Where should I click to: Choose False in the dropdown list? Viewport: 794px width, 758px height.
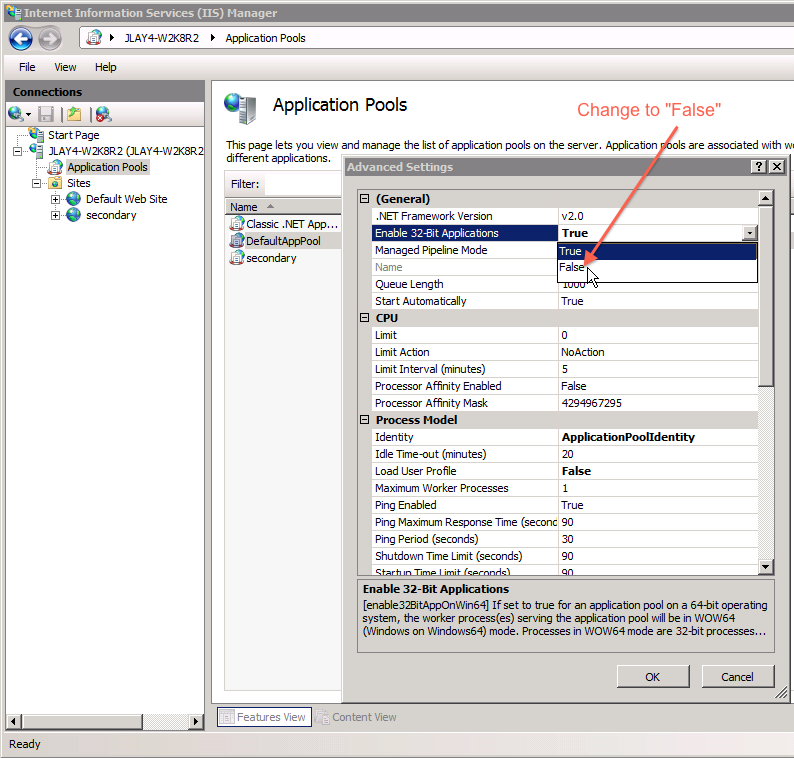click(657, 267)
